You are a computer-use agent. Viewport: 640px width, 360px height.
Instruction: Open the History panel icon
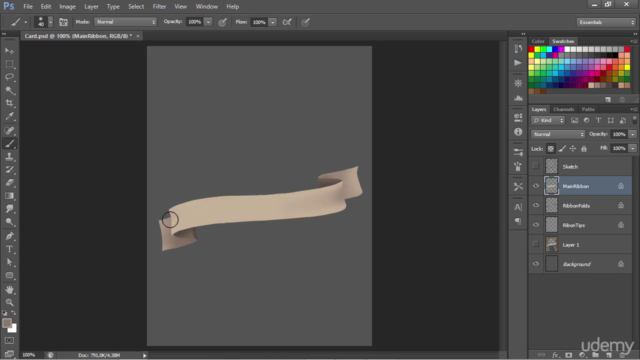518,49
